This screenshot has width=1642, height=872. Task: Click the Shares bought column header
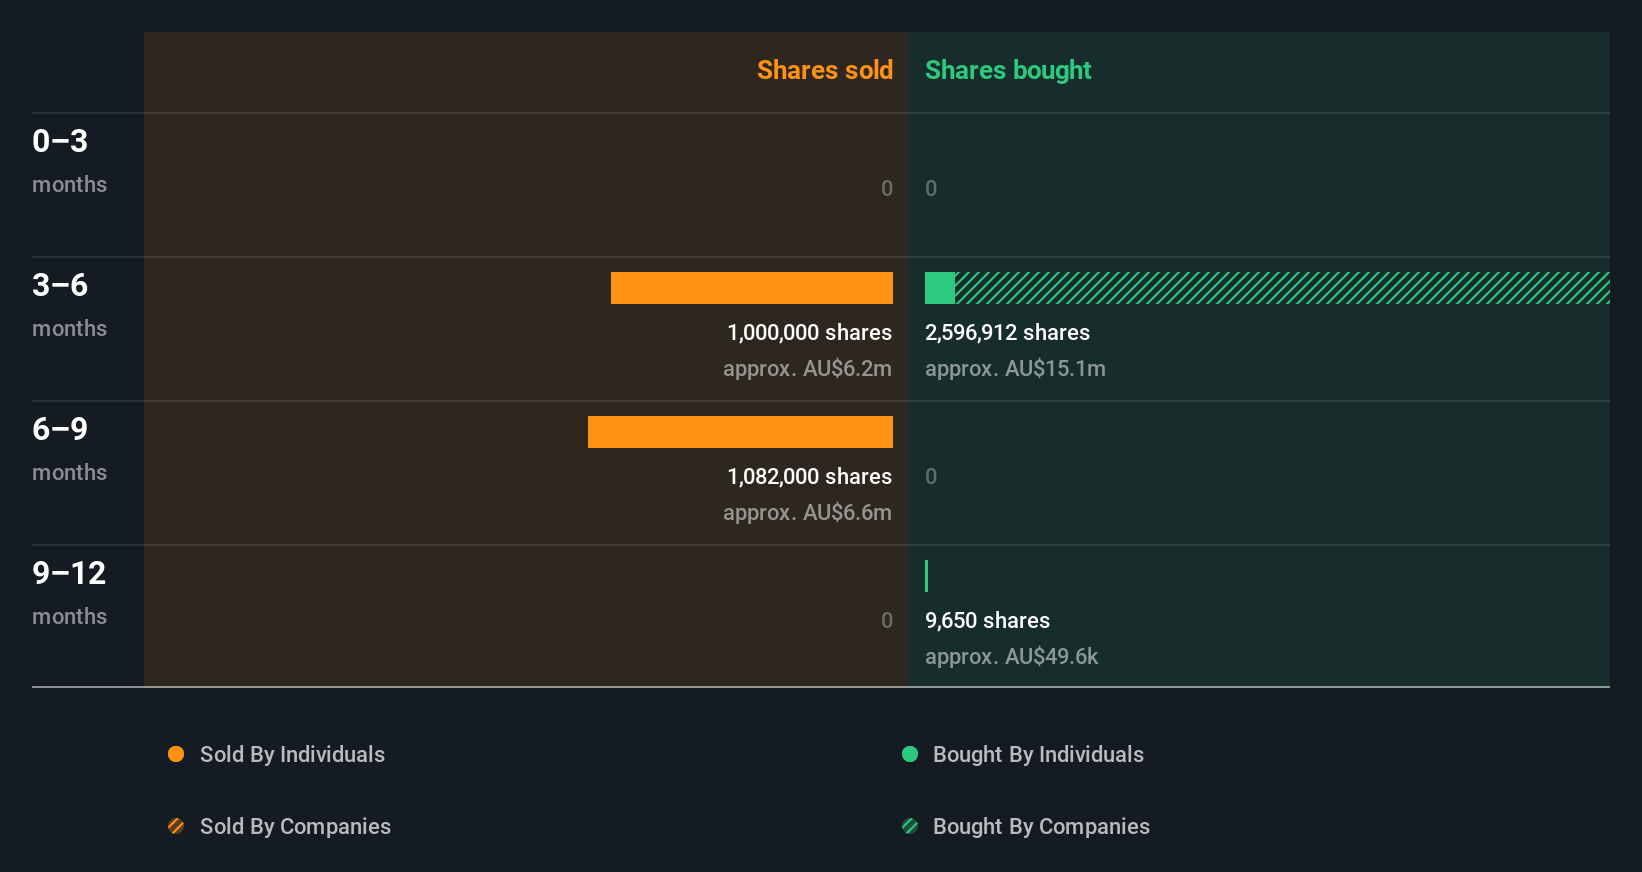tap(1008, 70)
